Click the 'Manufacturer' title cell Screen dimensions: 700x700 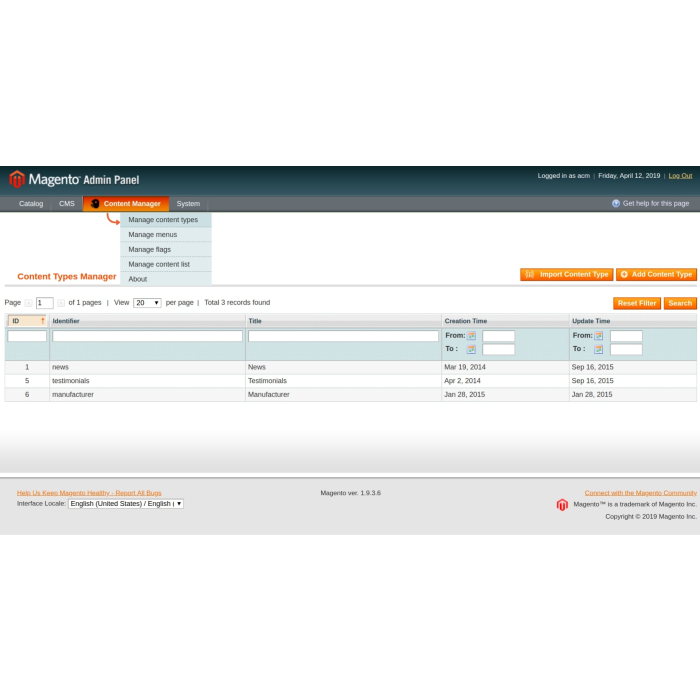coord(343,395)
